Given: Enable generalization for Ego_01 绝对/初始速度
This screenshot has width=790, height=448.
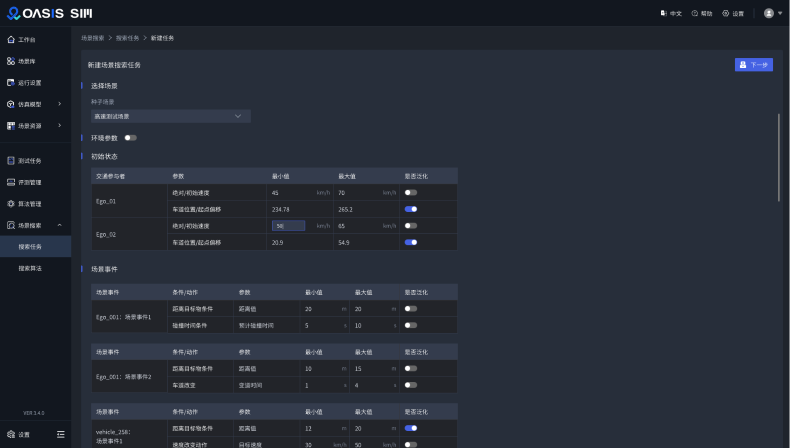Looking at the screenshot, I should (x=411, y=192).
